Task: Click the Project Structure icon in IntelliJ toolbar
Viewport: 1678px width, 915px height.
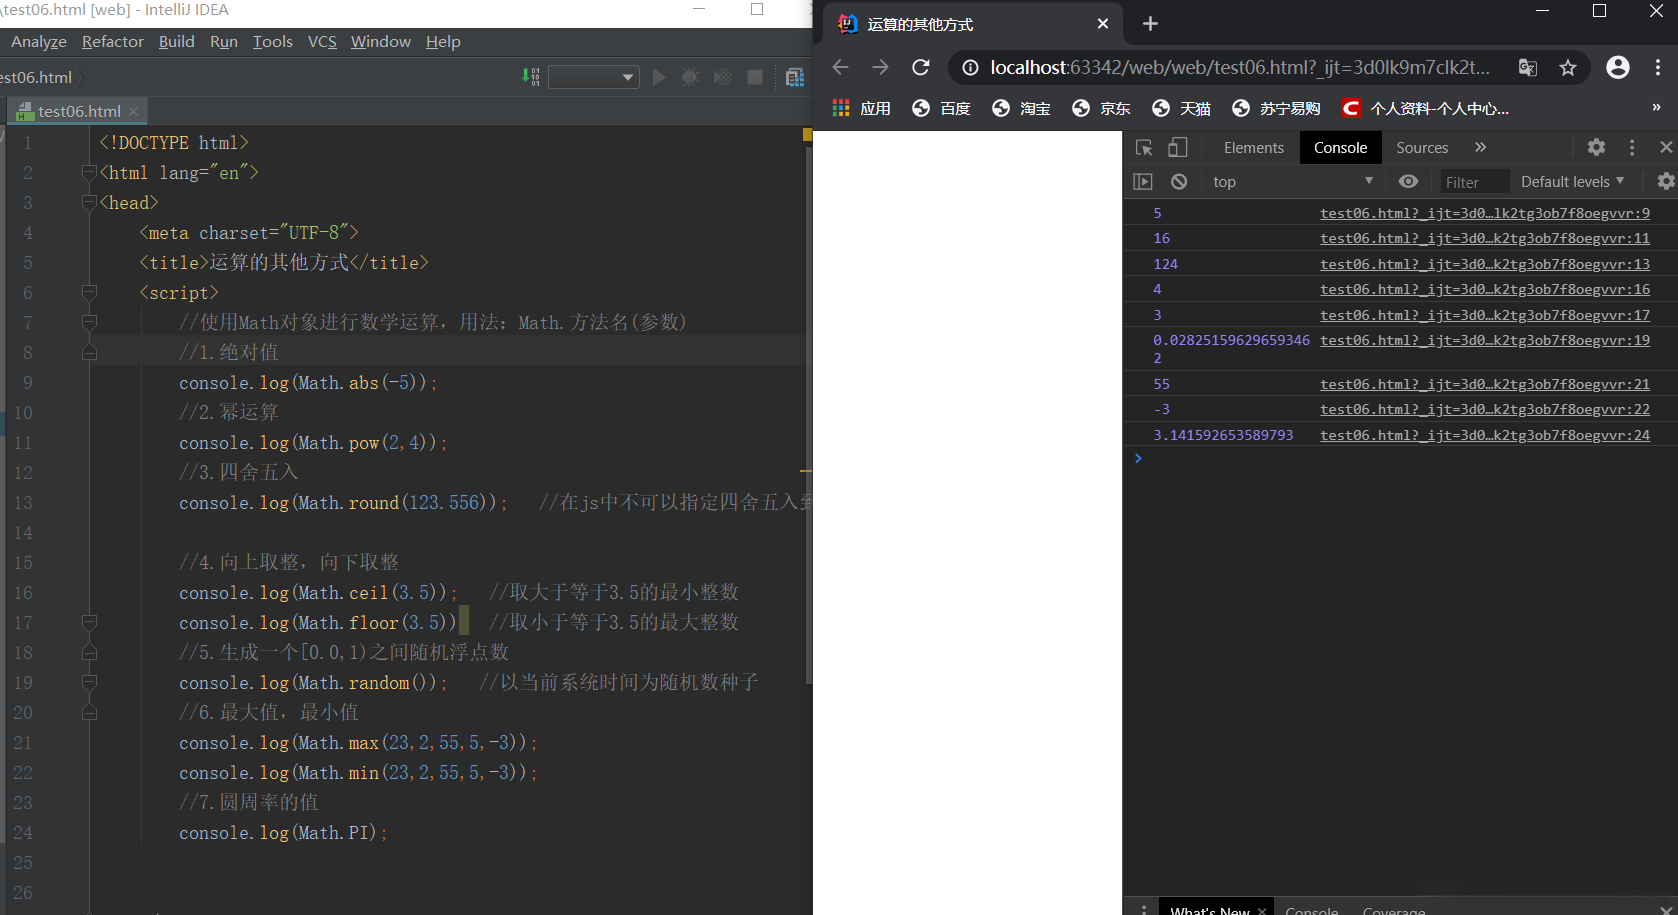Action: click(x=795, y=77)
